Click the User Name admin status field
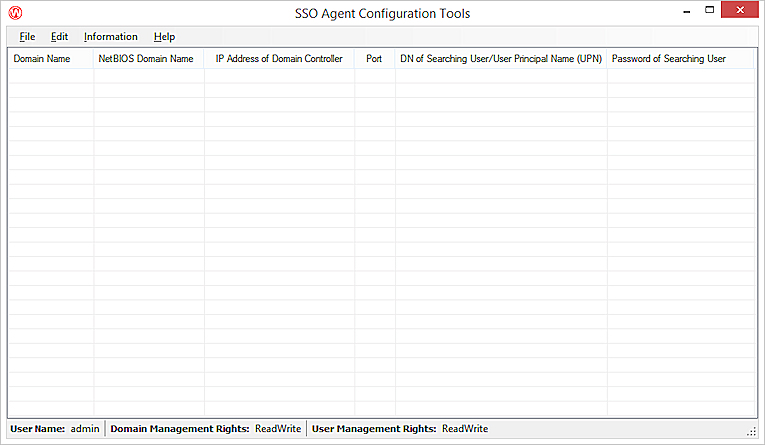Image resolution: width=765 pixels, height=445 pixels. point(55,429)
